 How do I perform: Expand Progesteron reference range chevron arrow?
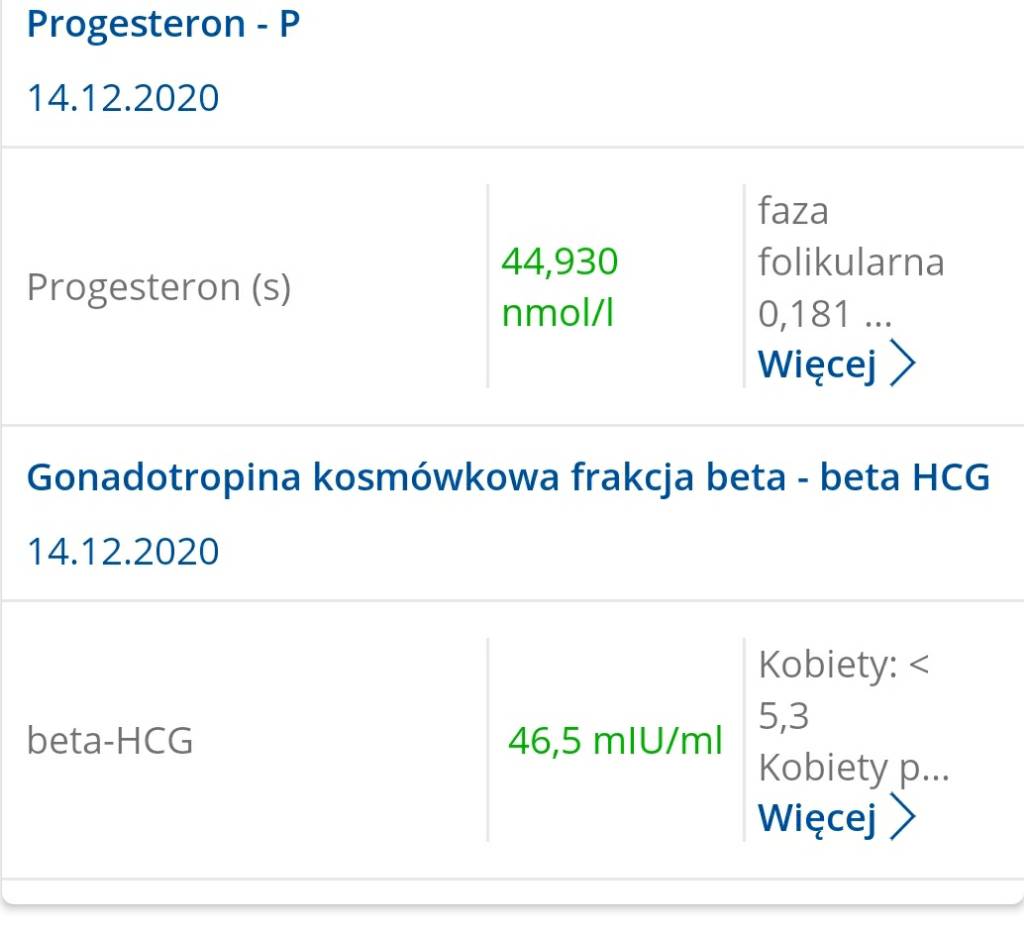(x=902, y=364)
